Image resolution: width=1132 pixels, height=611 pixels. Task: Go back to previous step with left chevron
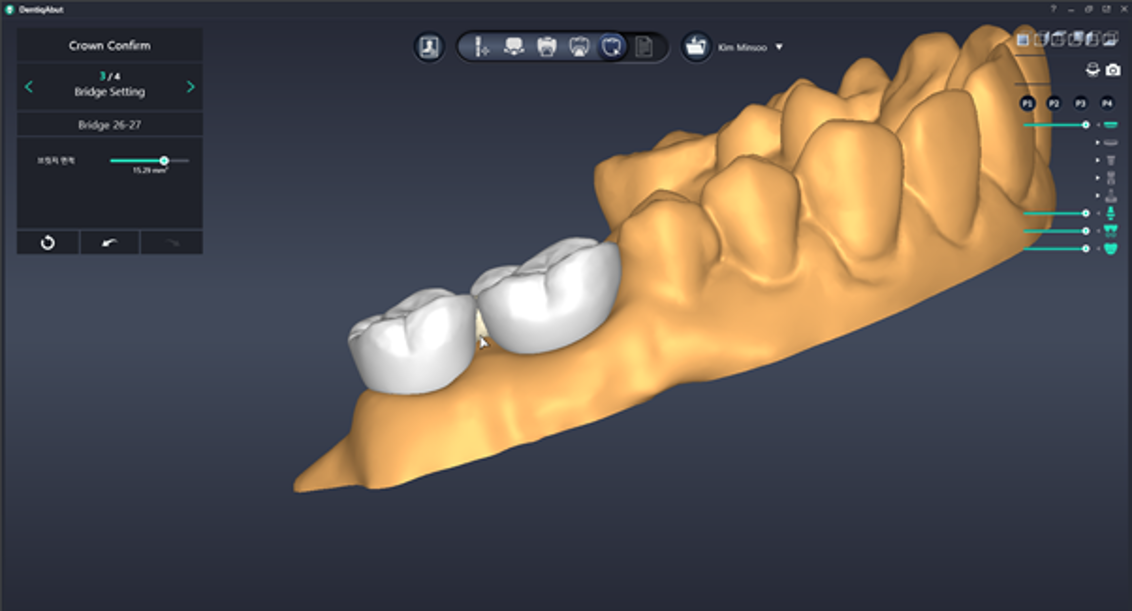pyautogui.click(x=29, y=87)
